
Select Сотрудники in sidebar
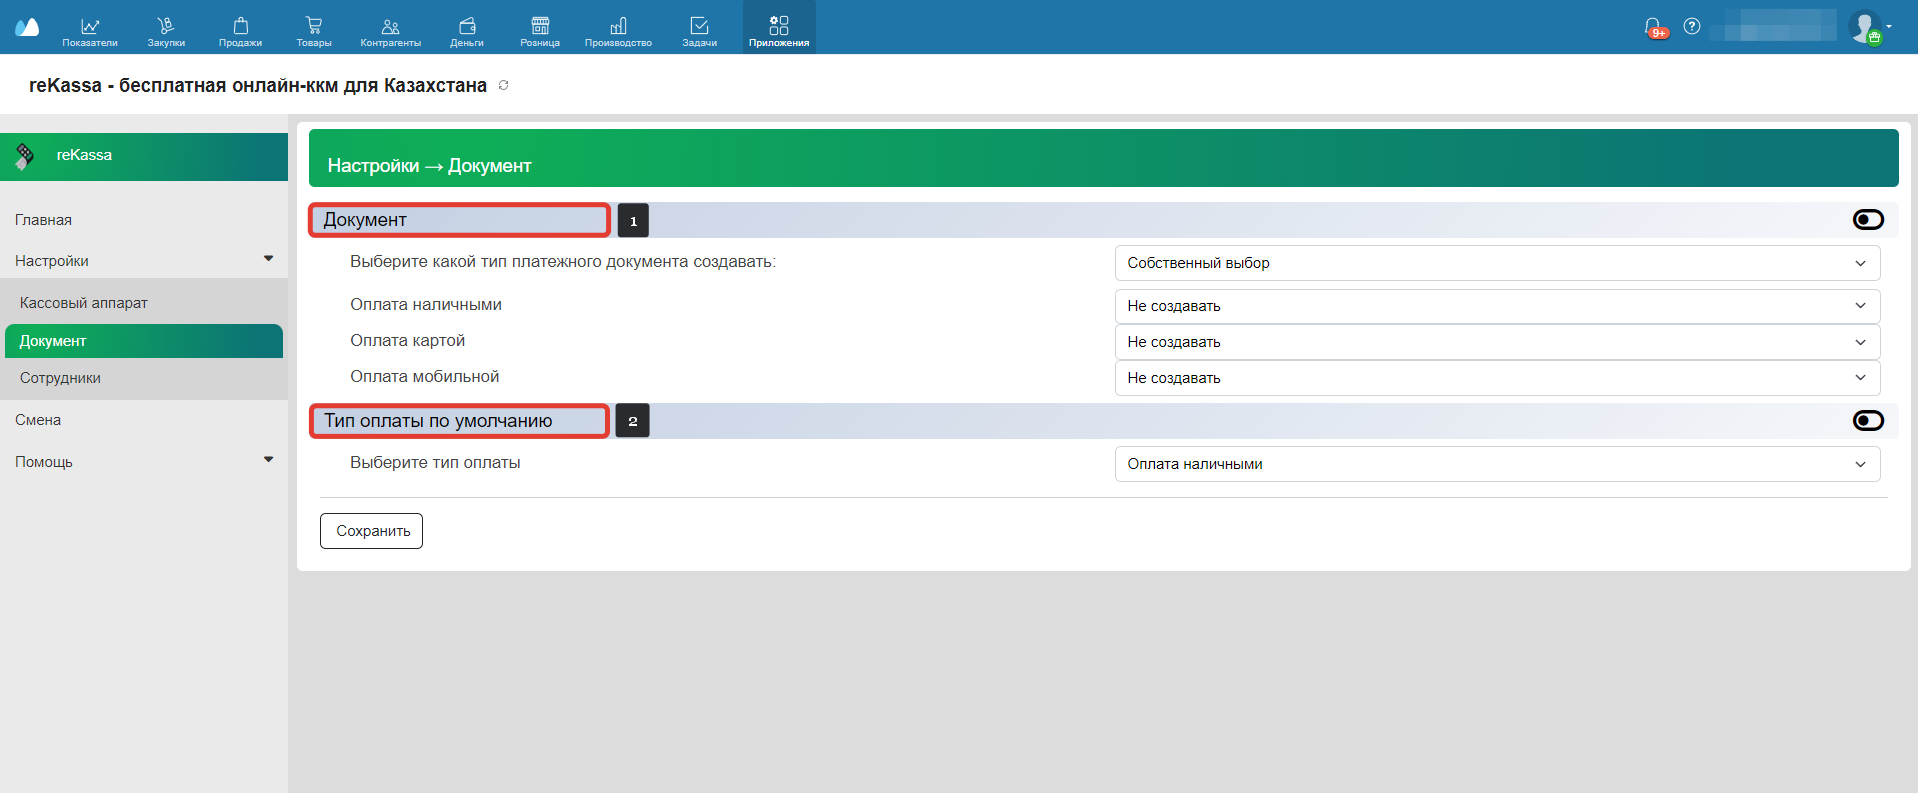point(60,378)
